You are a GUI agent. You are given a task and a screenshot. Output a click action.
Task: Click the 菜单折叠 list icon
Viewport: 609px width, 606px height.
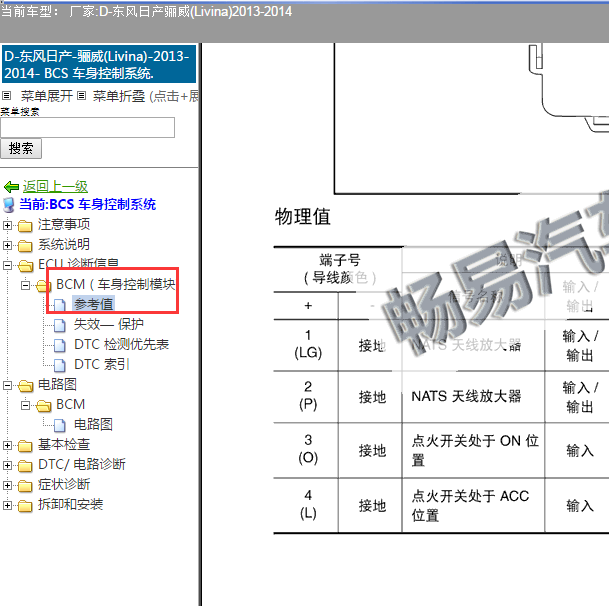tap(81, 96)
